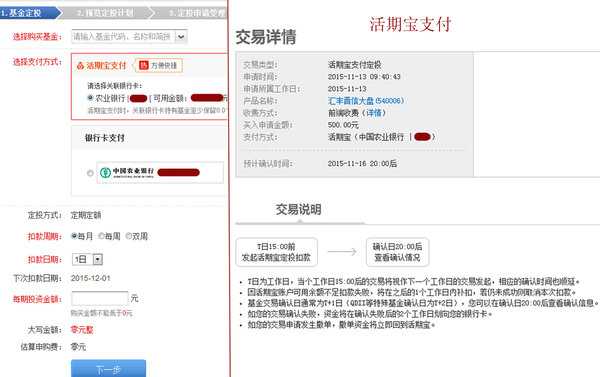Click the 活期宝支付 payment option title

[x=106, y=65]
